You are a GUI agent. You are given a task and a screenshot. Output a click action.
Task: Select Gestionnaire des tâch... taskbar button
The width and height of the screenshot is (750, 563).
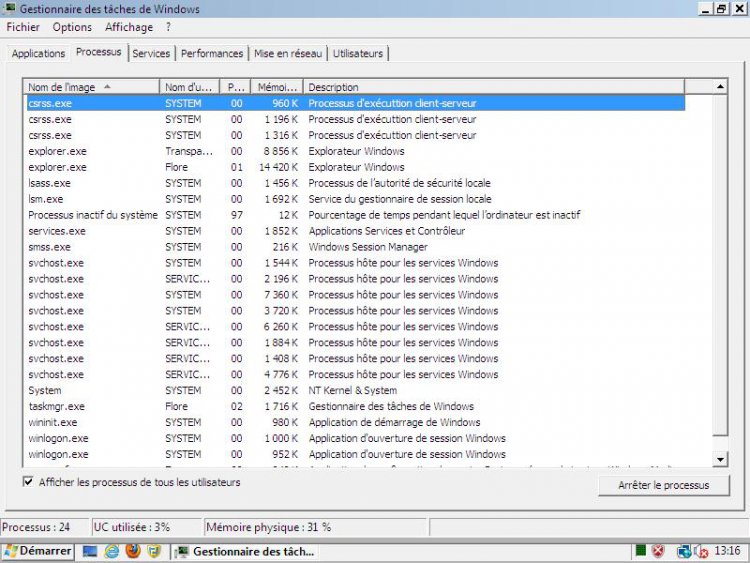coord(246,552)
